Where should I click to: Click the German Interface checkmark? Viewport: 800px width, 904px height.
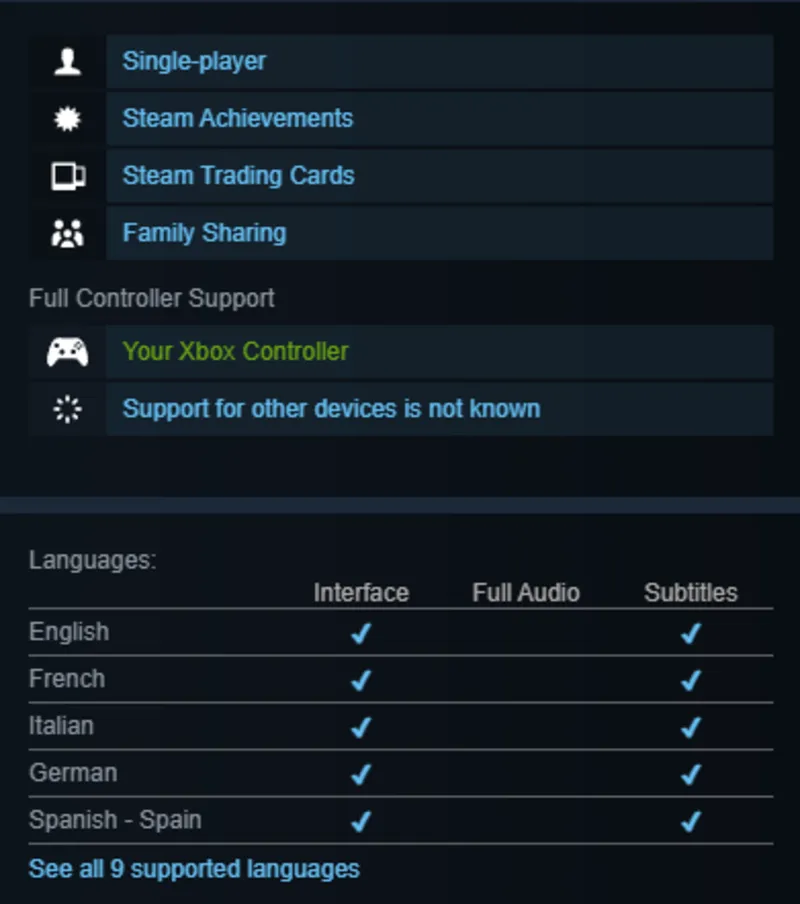361,774
